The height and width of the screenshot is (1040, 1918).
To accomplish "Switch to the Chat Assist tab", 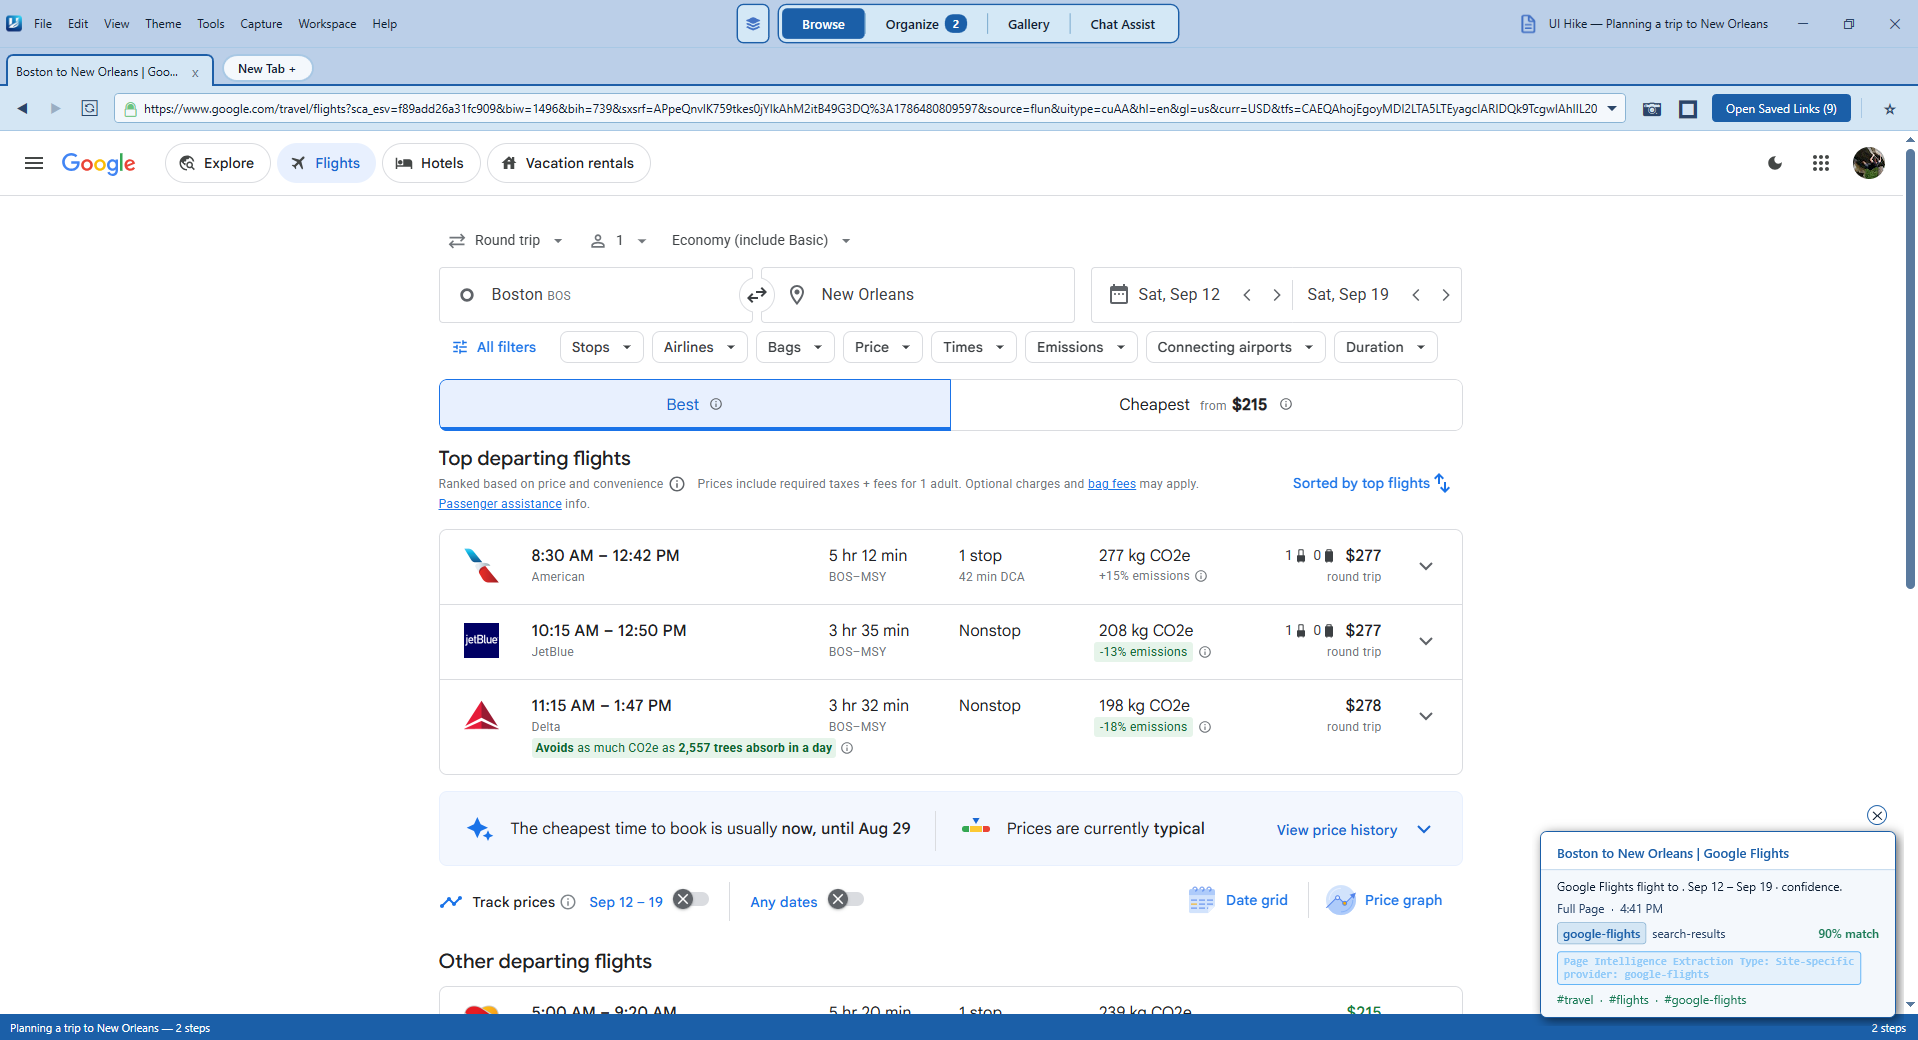I will click(x=1122, y=24).
